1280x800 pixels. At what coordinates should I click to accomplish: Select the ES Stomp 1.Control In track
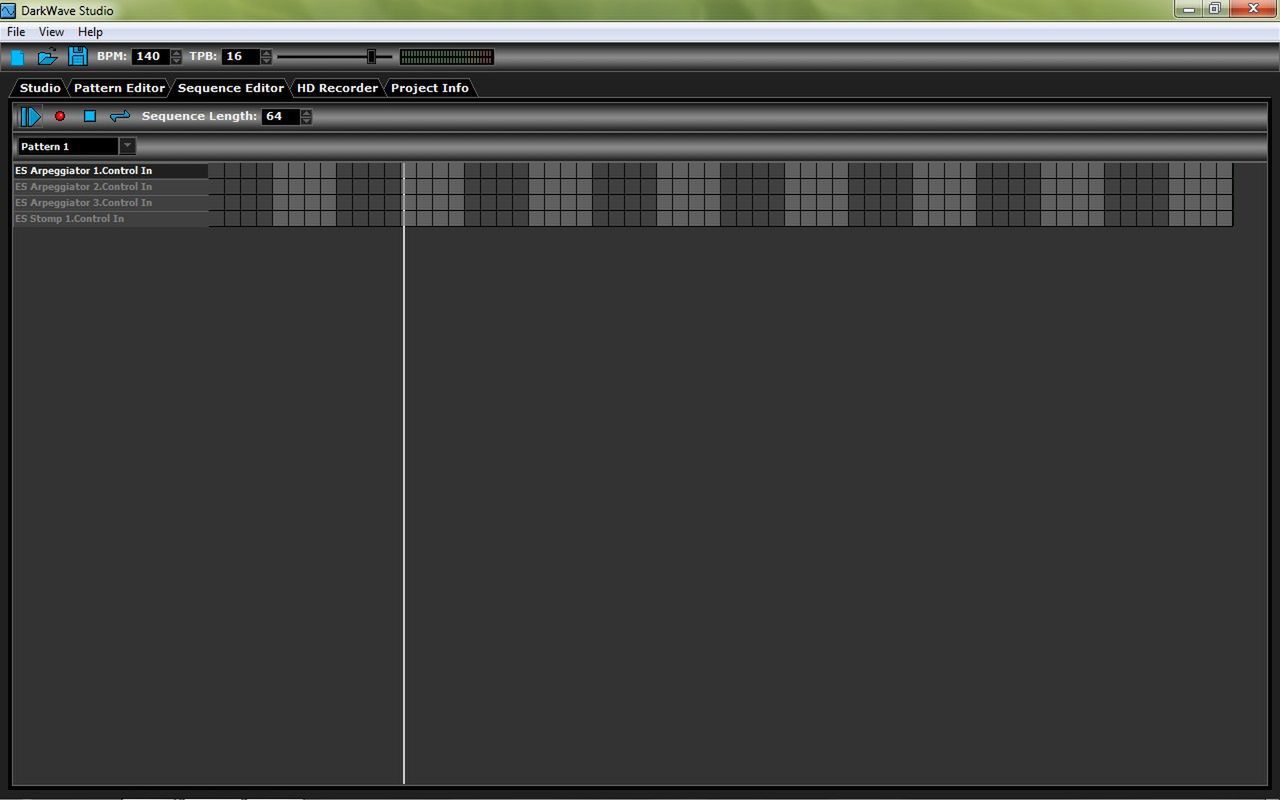pyautogui.click(x=111, y=219)
